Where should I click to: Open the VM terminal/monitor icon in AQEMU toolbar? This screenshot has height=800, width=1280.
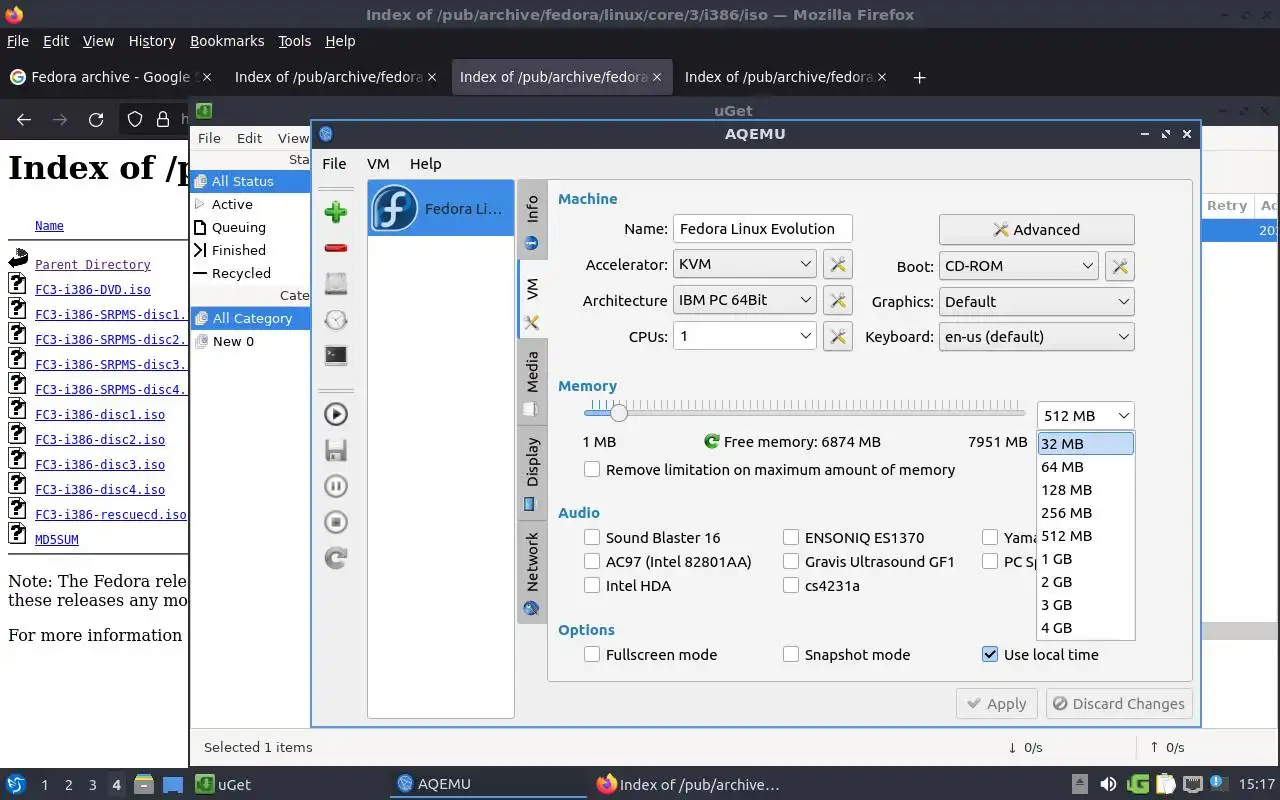pos(336,355)
